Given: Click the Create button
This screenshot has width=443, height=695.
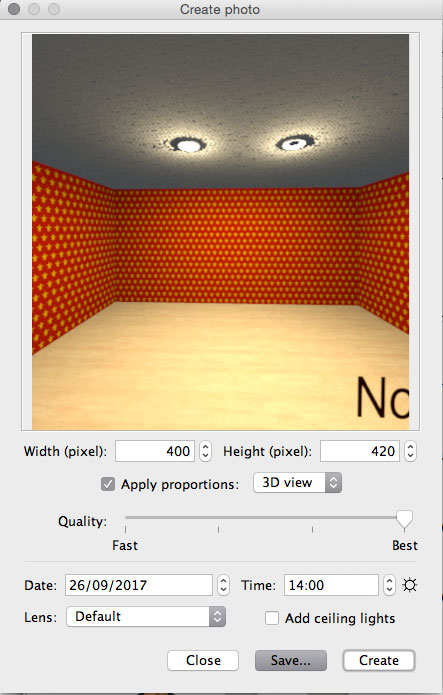Looking at the screenshot, I should (x=379, y=660).
